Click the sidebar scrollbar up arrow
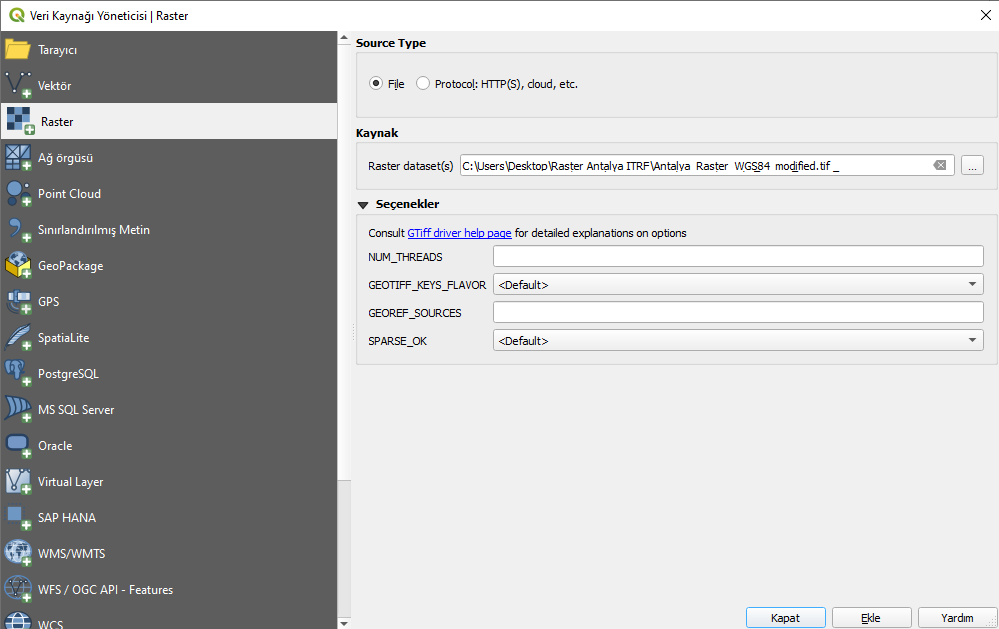The width and height of the screenshot is (999, 629). click(x=344, y=38)
